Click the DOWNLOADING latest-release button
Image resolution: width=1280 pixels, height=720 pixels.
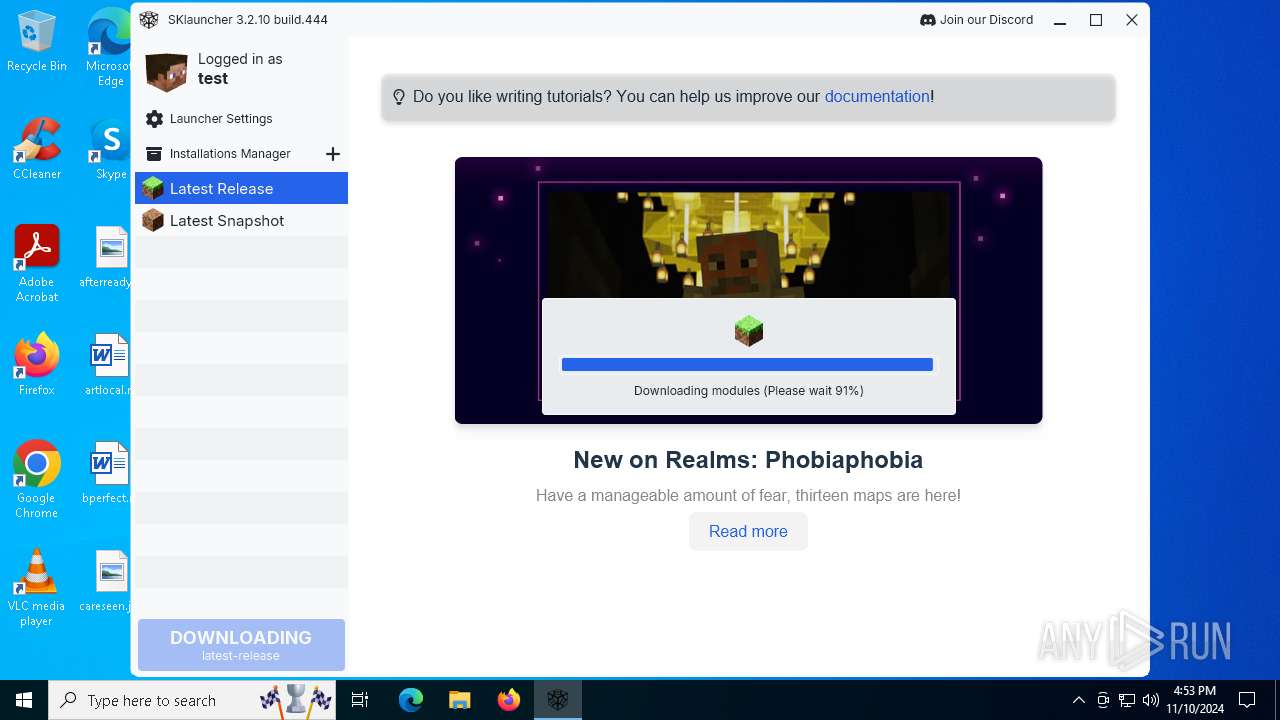click(x=241, y=645)
